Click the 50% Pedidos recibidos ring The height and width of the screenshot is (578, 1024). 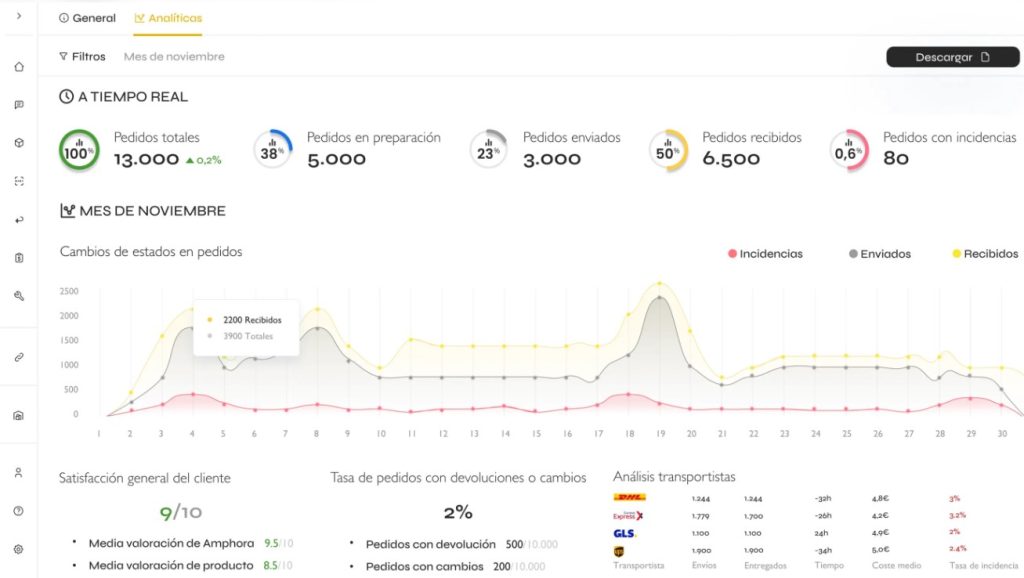[668, 150]
